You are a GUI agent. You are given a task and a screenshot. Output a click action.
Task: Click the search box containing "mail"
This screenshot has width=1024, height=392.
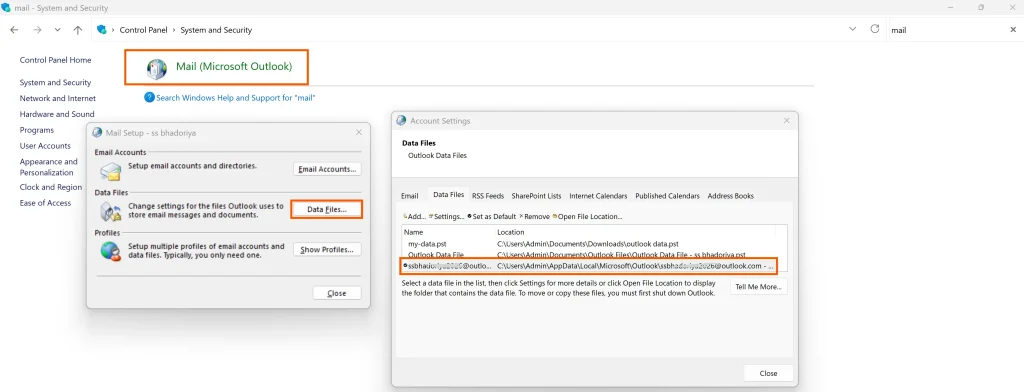point(947,30)
